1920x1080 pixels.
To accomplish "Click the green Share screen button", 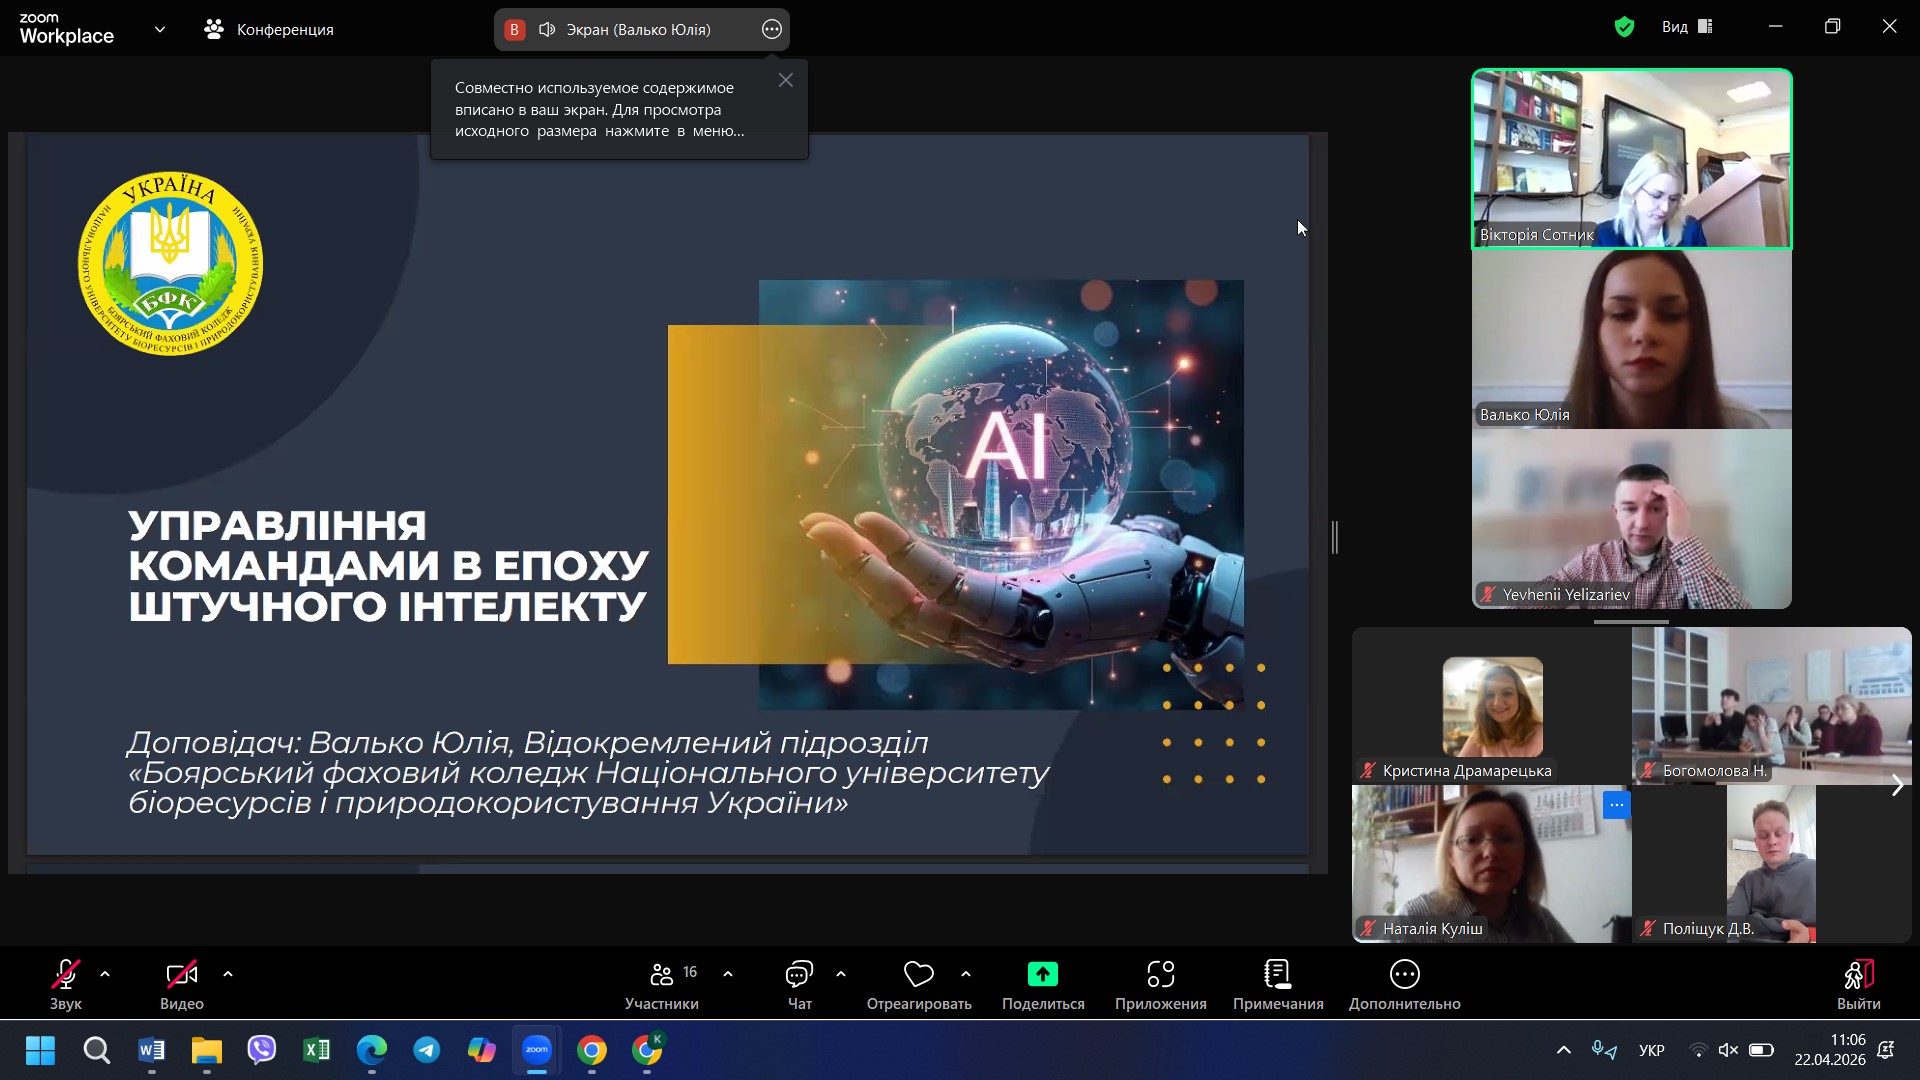I will [x=1042, y=975].
